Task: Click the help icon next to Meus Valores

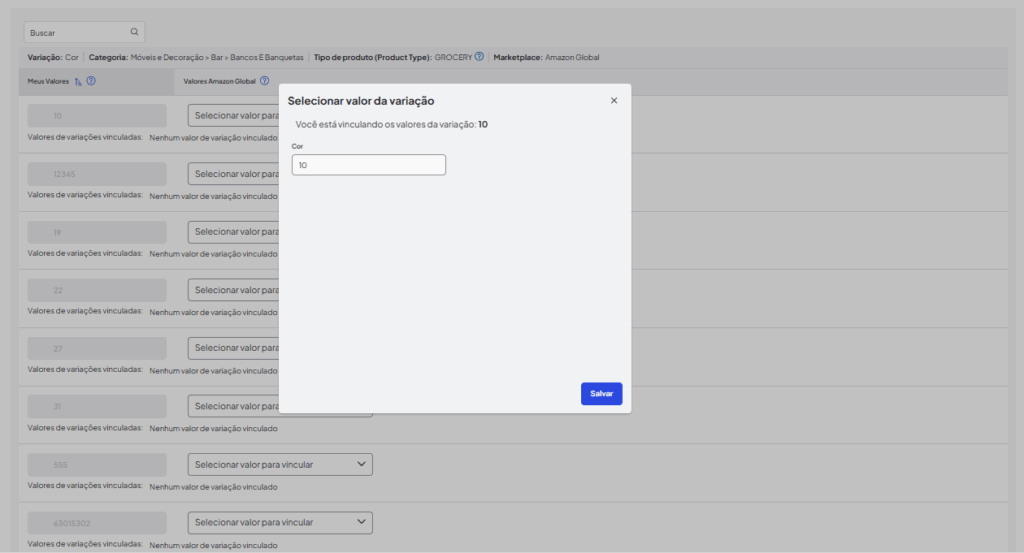Action: [x=91, y=81]
